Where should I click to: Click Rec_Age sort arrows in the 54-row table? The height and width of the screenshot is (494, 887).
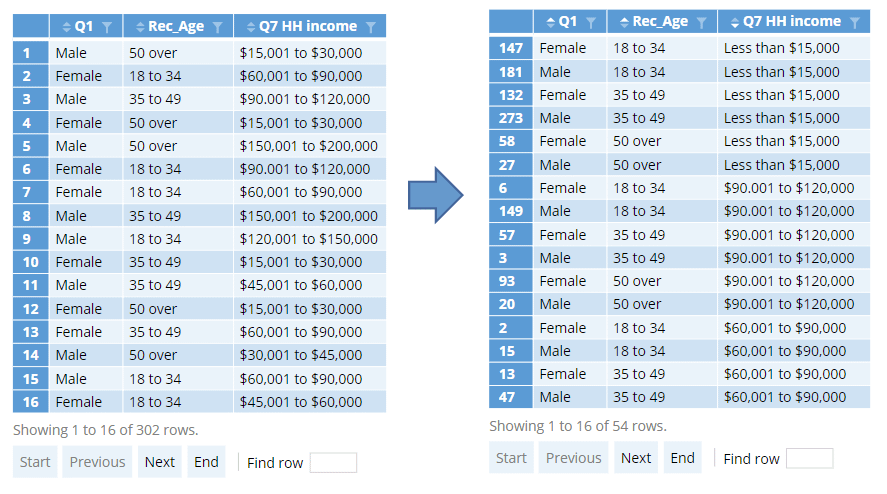(625, 22)
